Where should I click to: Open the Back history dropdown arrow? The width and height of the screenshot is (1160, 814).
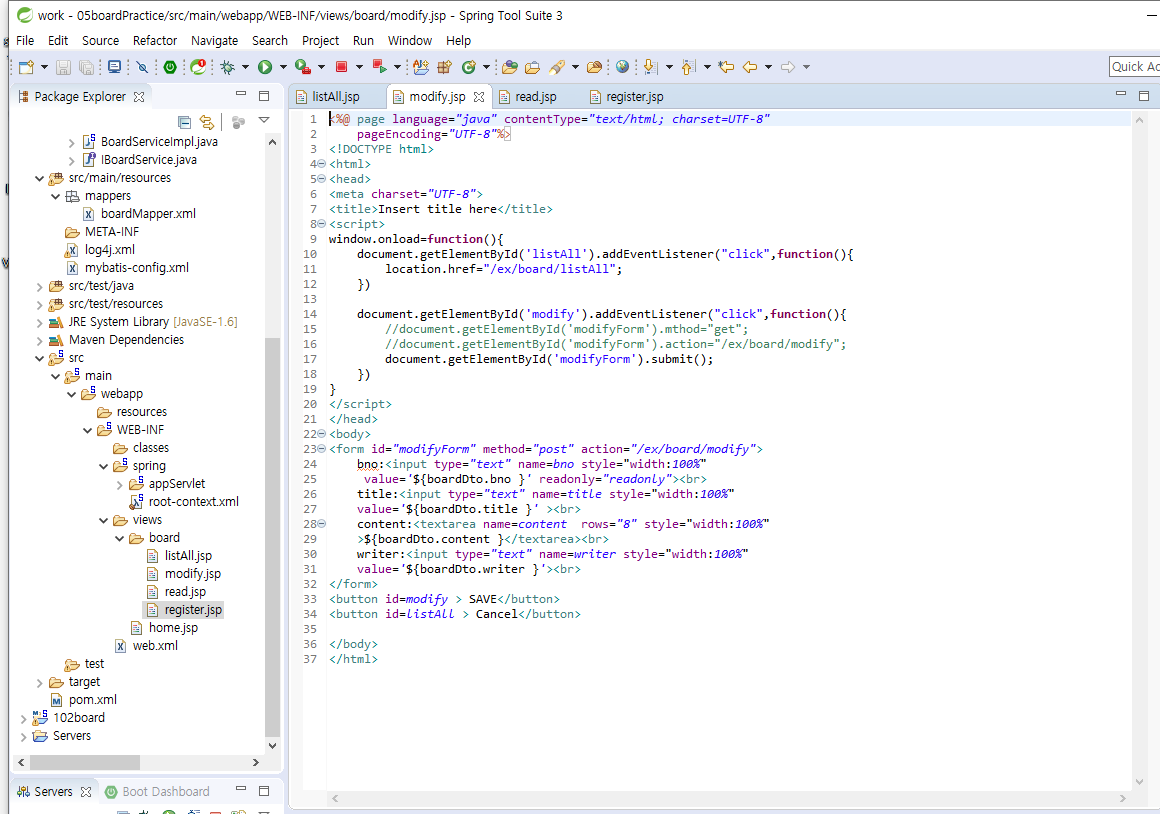click(x=769, y=67)
